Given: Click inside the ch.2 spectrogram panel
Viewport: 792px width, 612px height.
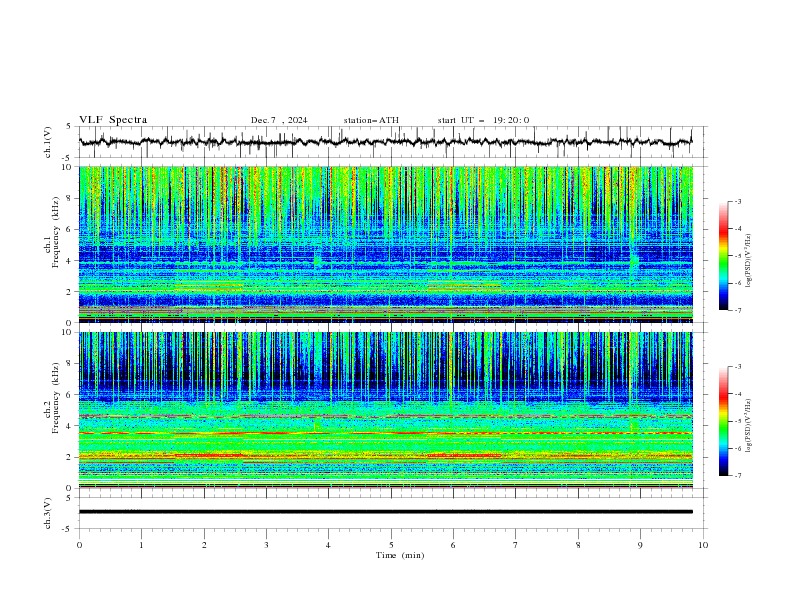Looking at the screenshot, I should click(x=385, y=410).
